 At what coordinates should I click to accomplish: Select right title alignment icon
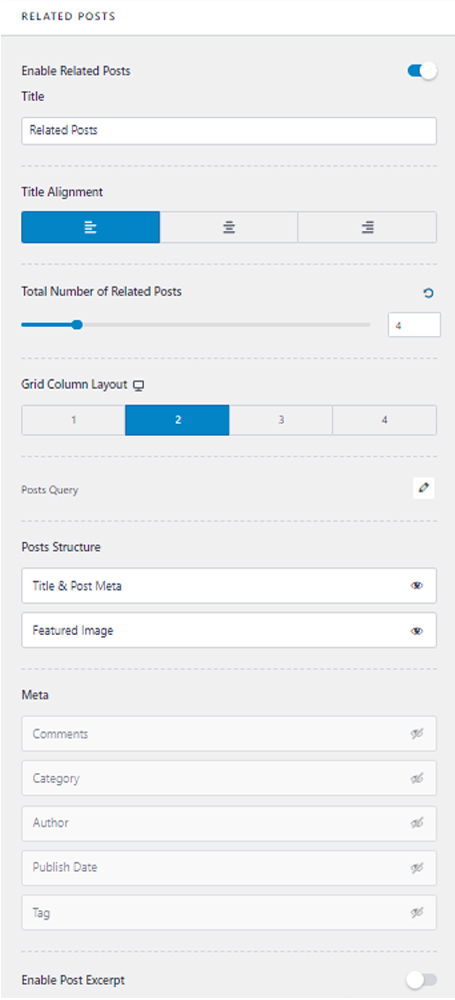[x=367, y=228]
